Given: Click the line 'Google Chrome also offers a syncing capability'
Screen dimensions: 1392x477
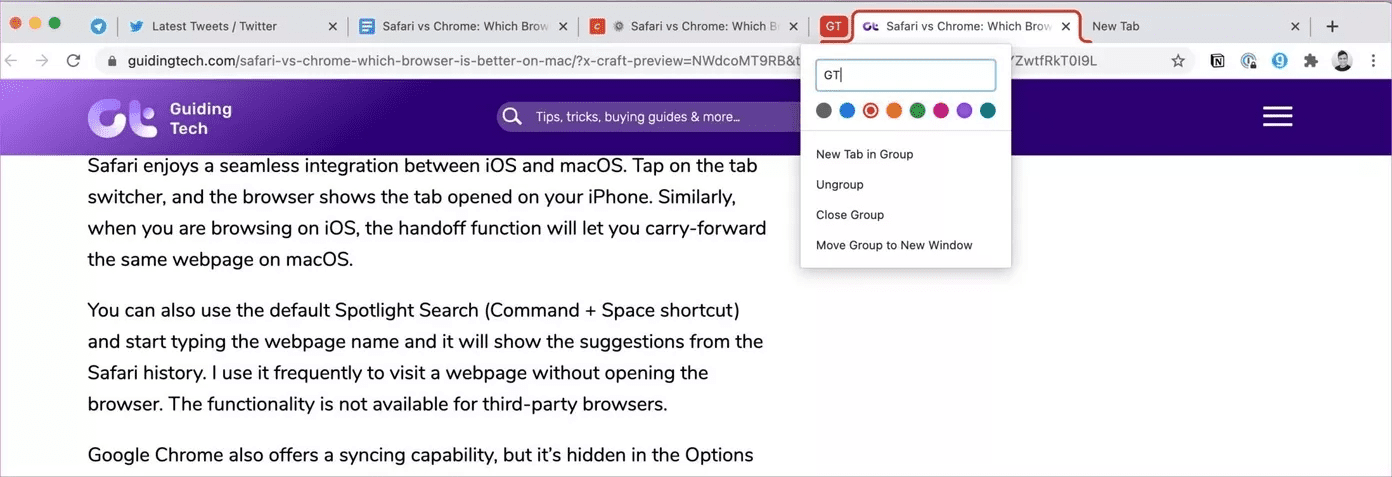Looking at the screenshot, I should (x=420, y=455).
